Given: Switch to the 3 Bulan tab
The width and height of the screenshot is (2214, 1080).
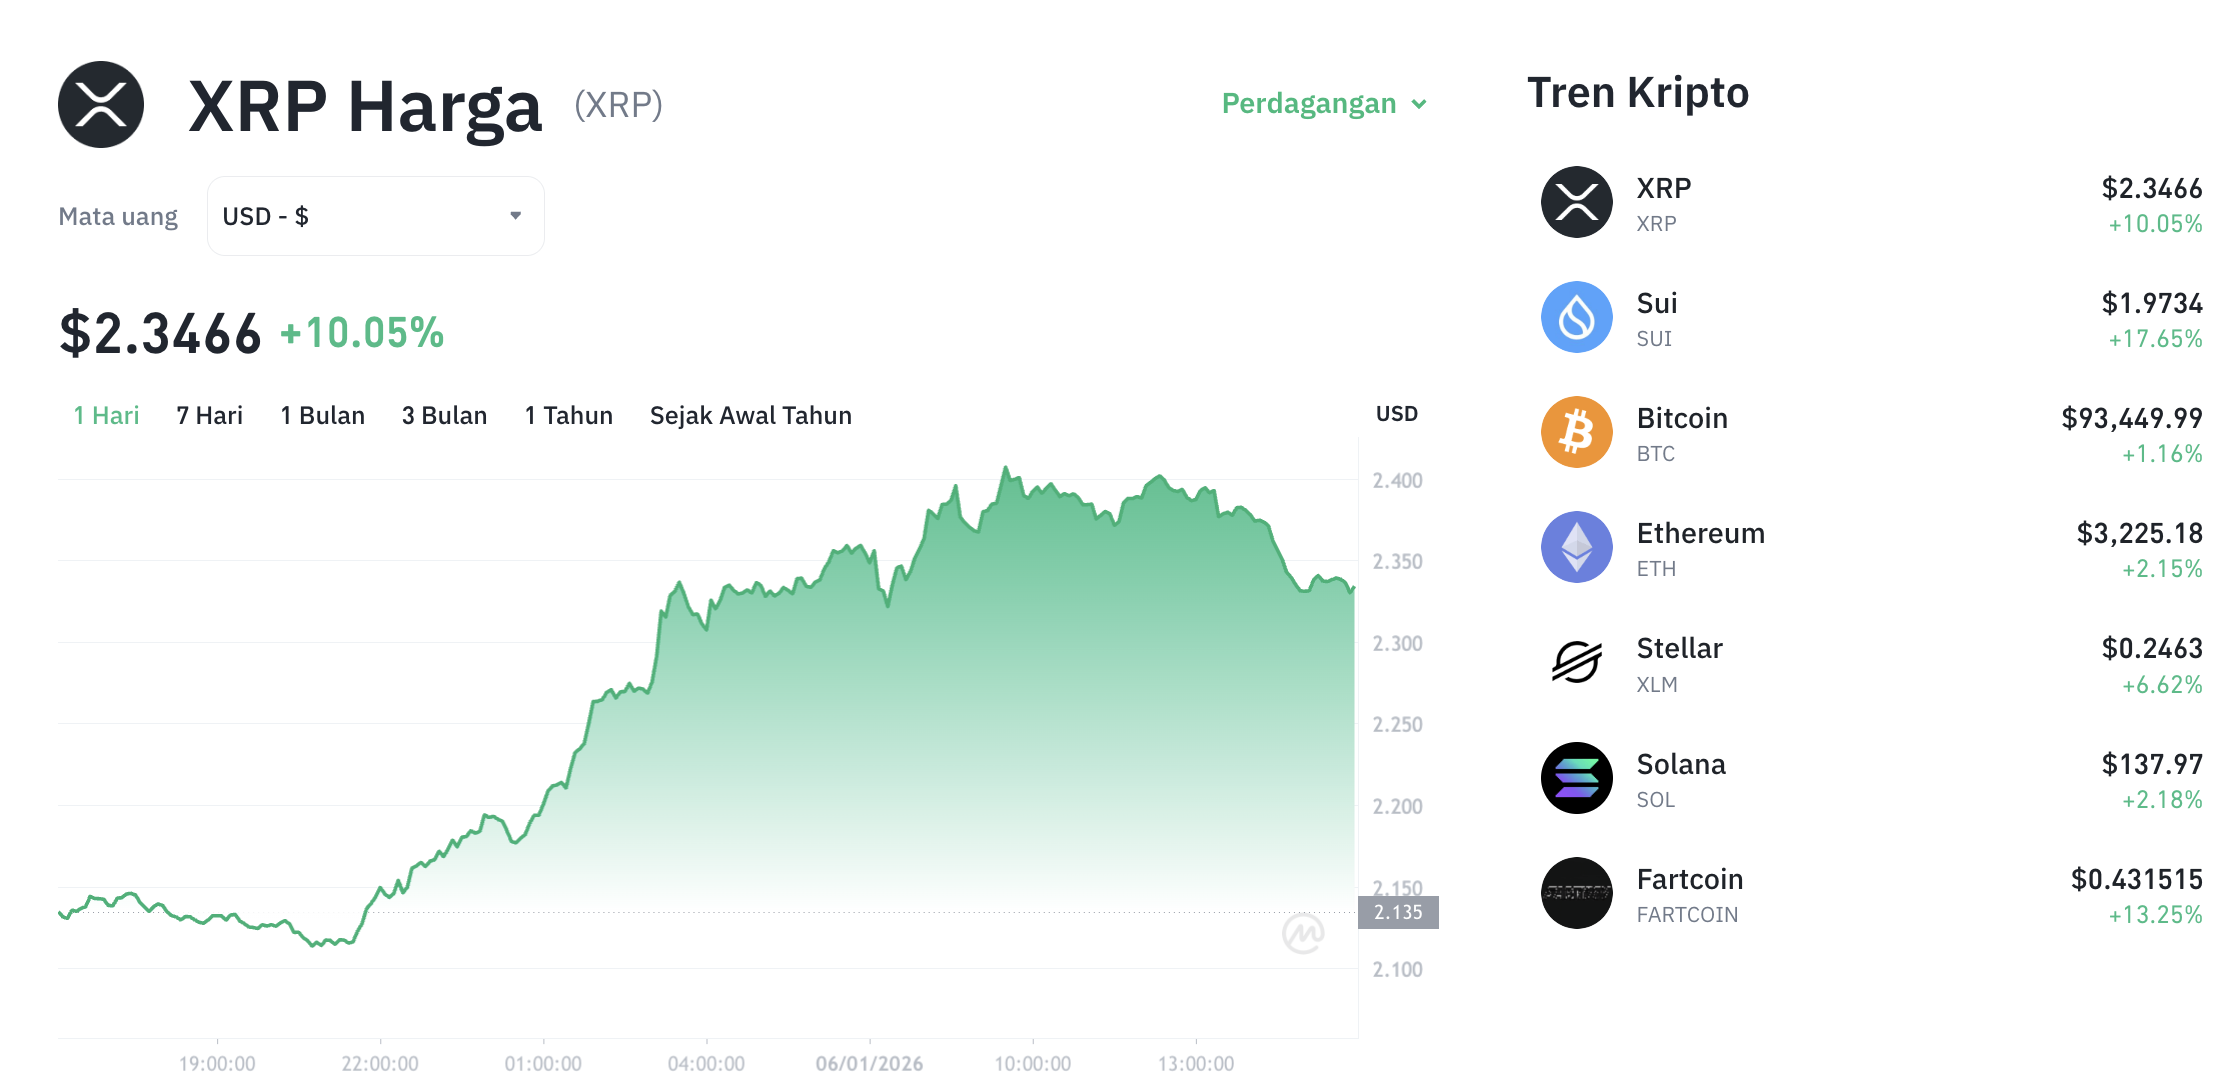Looking at the screenshot, I should tap(444, 415).
